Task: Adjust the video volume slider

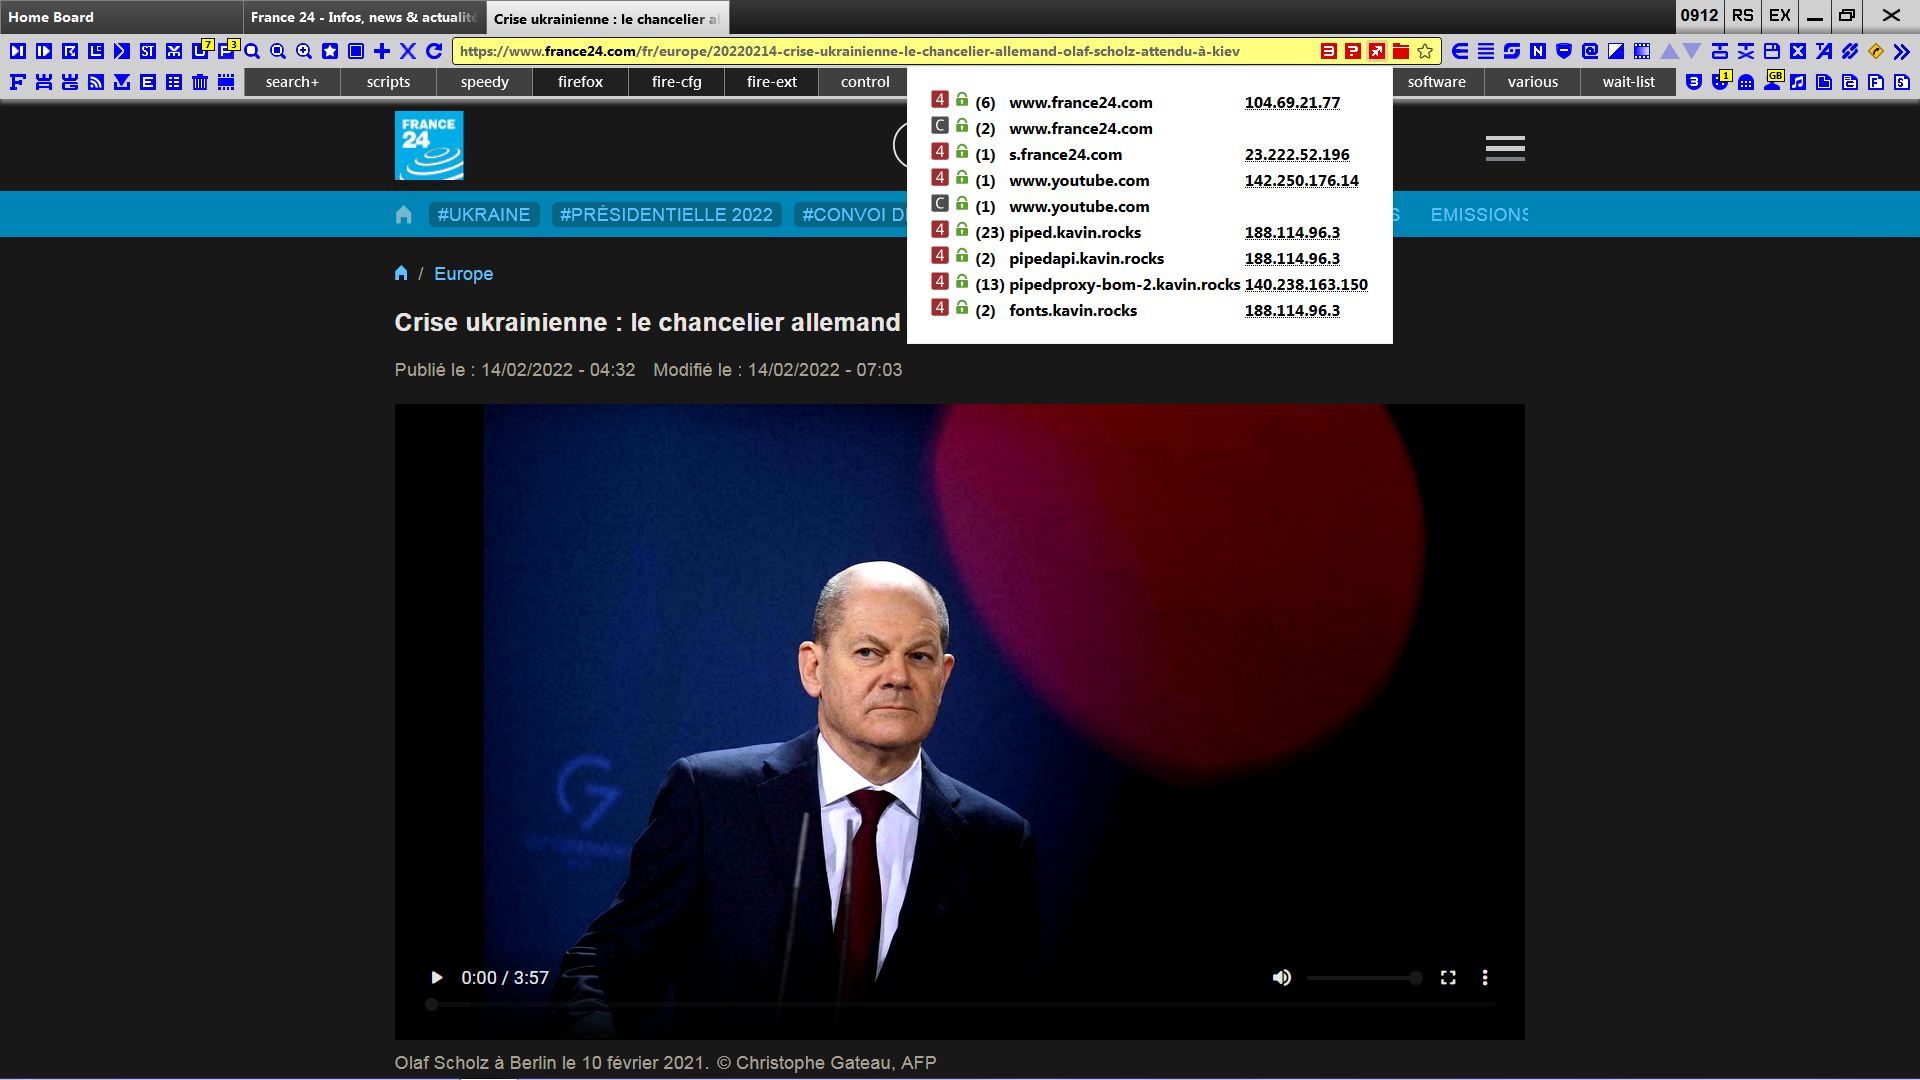Action: [x=1365, y=978]
